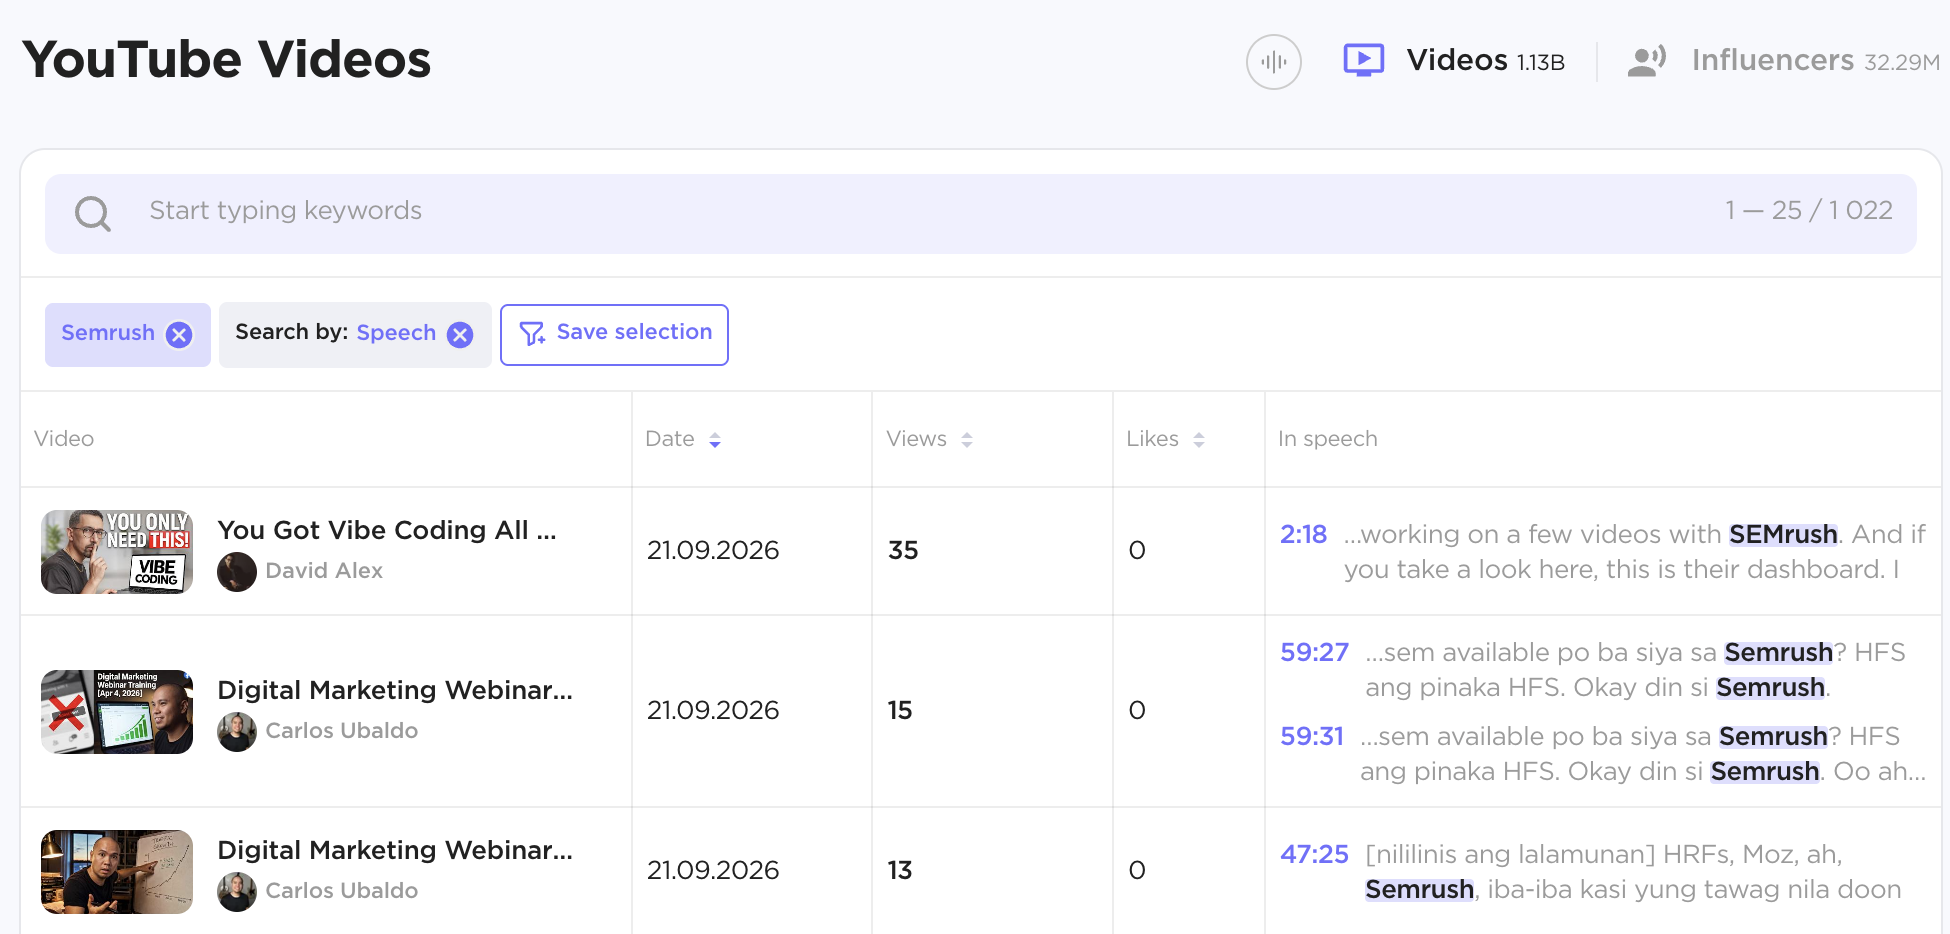Screen dimensions: 1950x934
Task: Switch to the Videos tab
Action: [x=1454, y=61]
